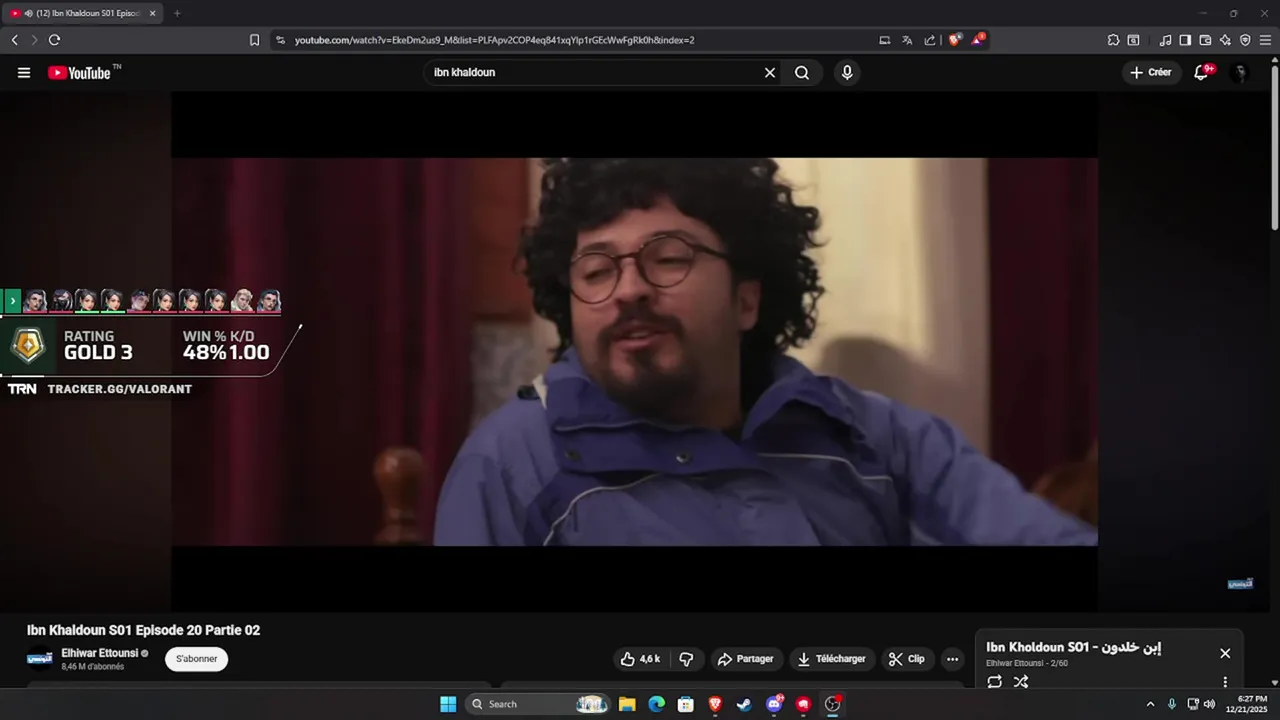Open playlist options three-dot menu
This screenshot has width=1280, height=720.
click(1225, 682)
